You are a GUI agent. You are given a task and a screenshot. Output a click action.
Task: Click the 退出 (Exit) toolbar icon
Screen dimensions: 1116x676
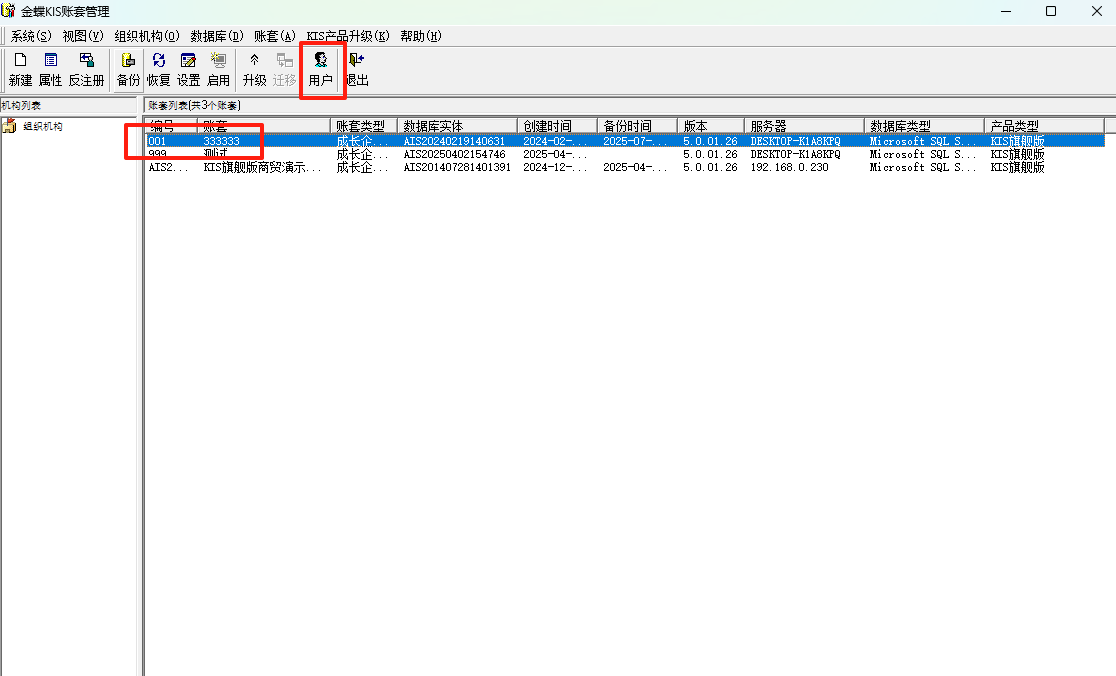356,69
